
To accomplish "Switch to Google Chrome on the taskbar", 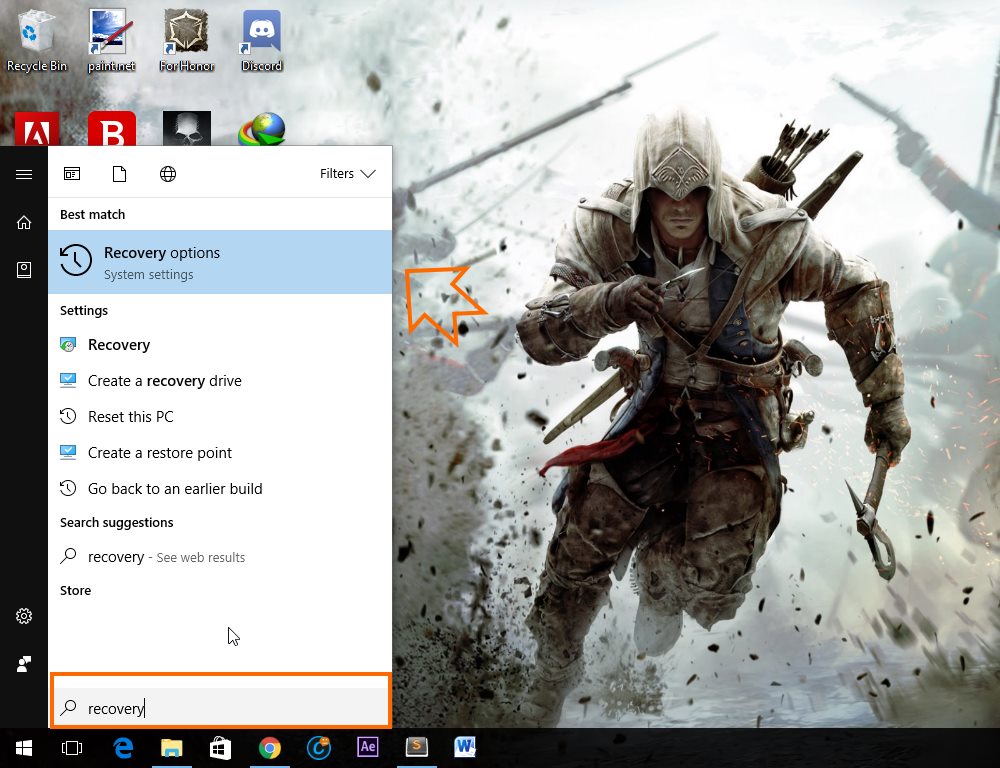I will pos(270,748).
